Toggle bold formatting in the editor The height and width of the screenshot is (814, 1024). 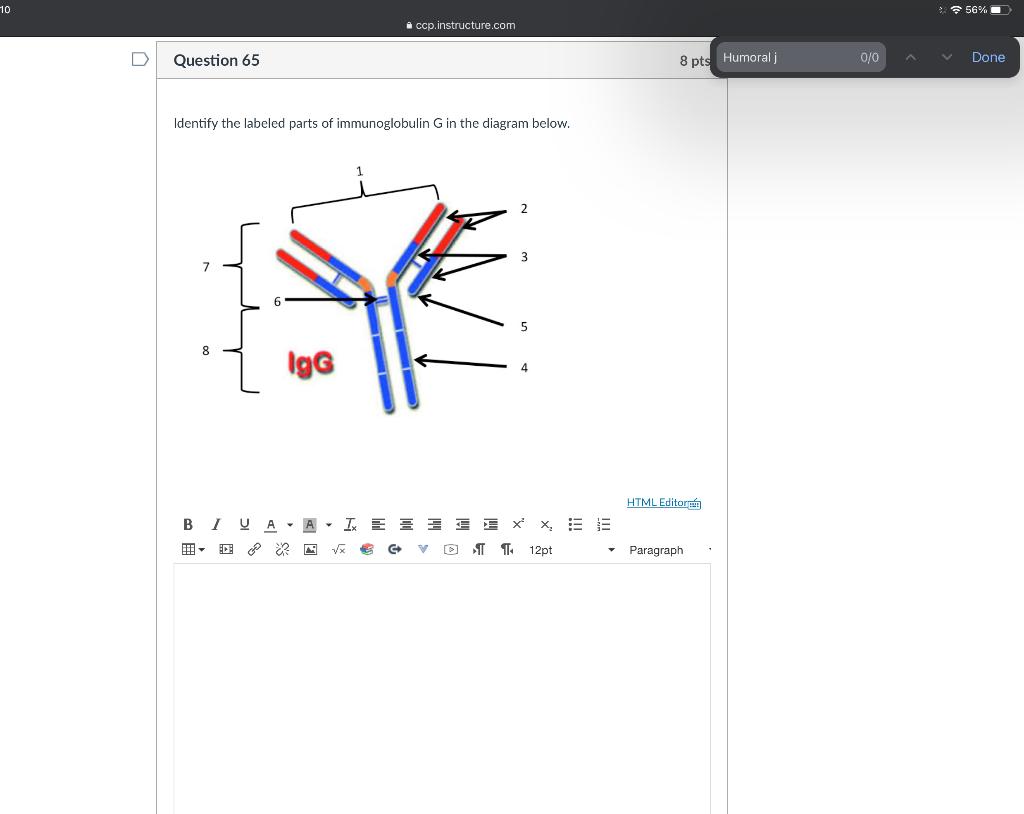(x=188, y=524)
